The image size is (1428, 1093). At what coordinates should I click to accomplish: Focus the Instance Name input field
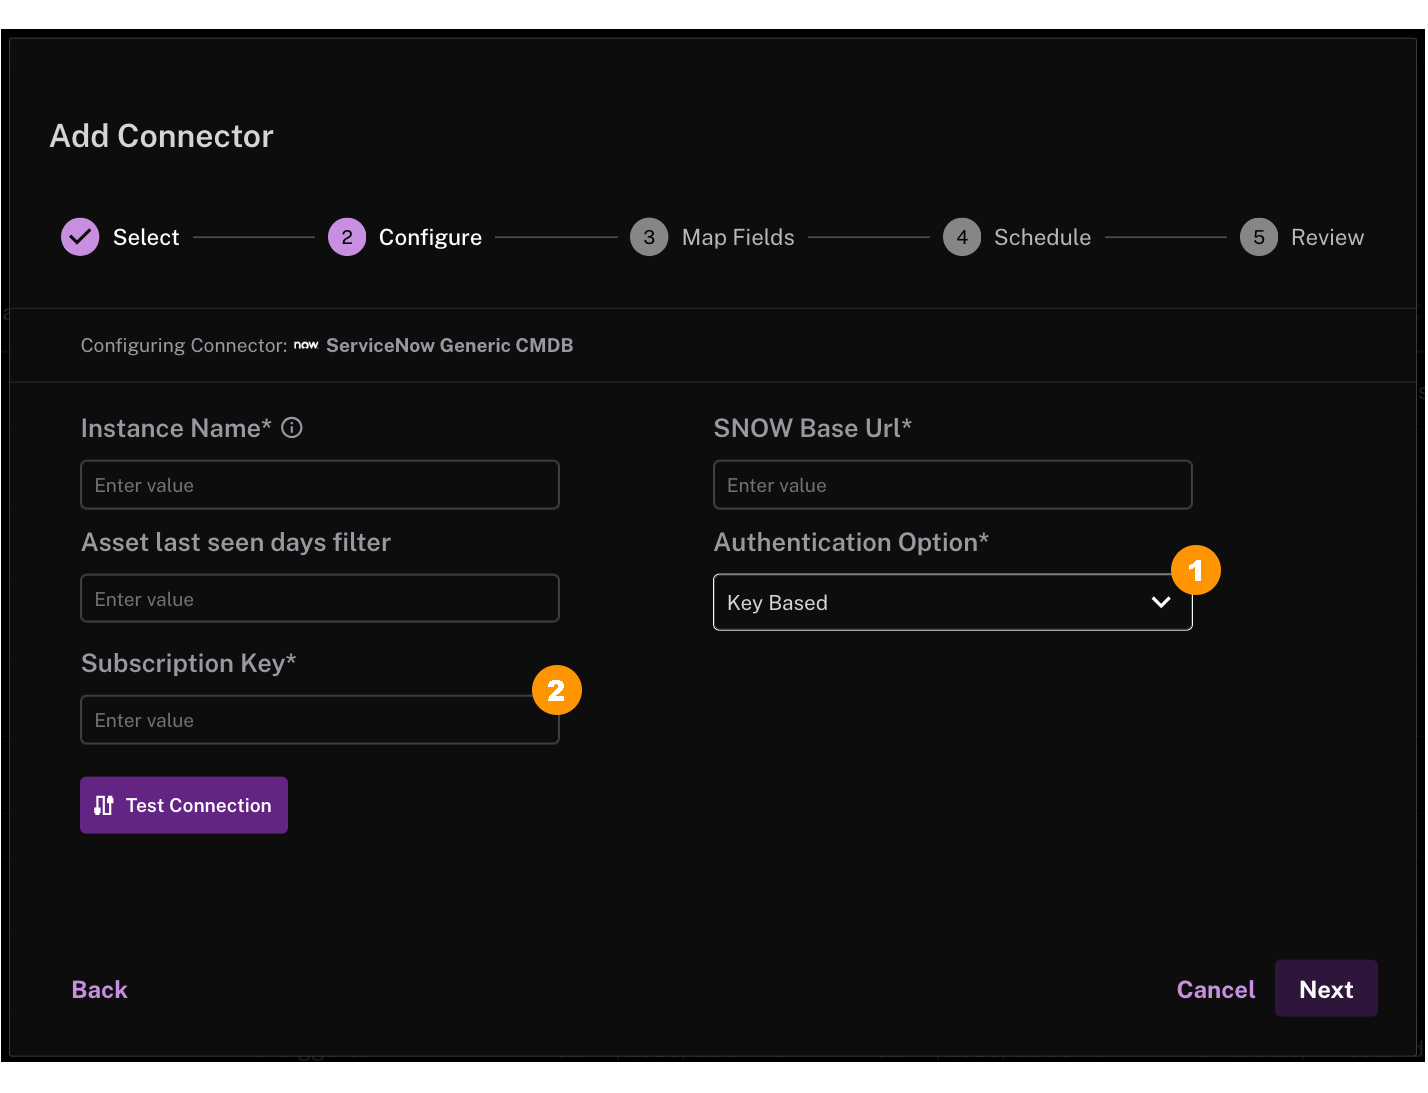click(320, 485)
